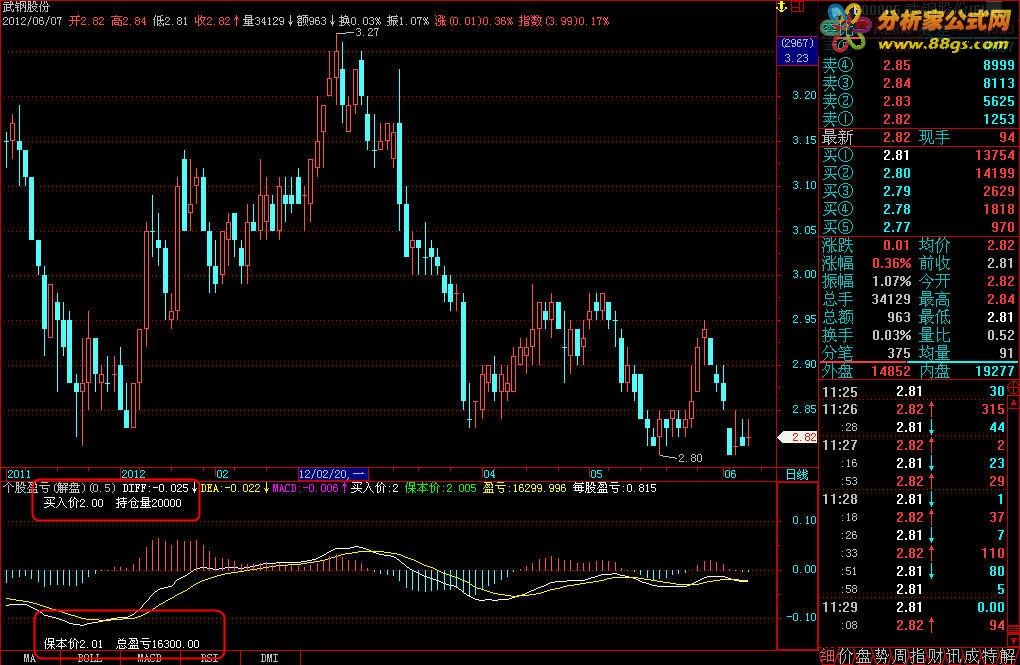Click the trade list scrollbar grip near the bottom

(1013, 627)
